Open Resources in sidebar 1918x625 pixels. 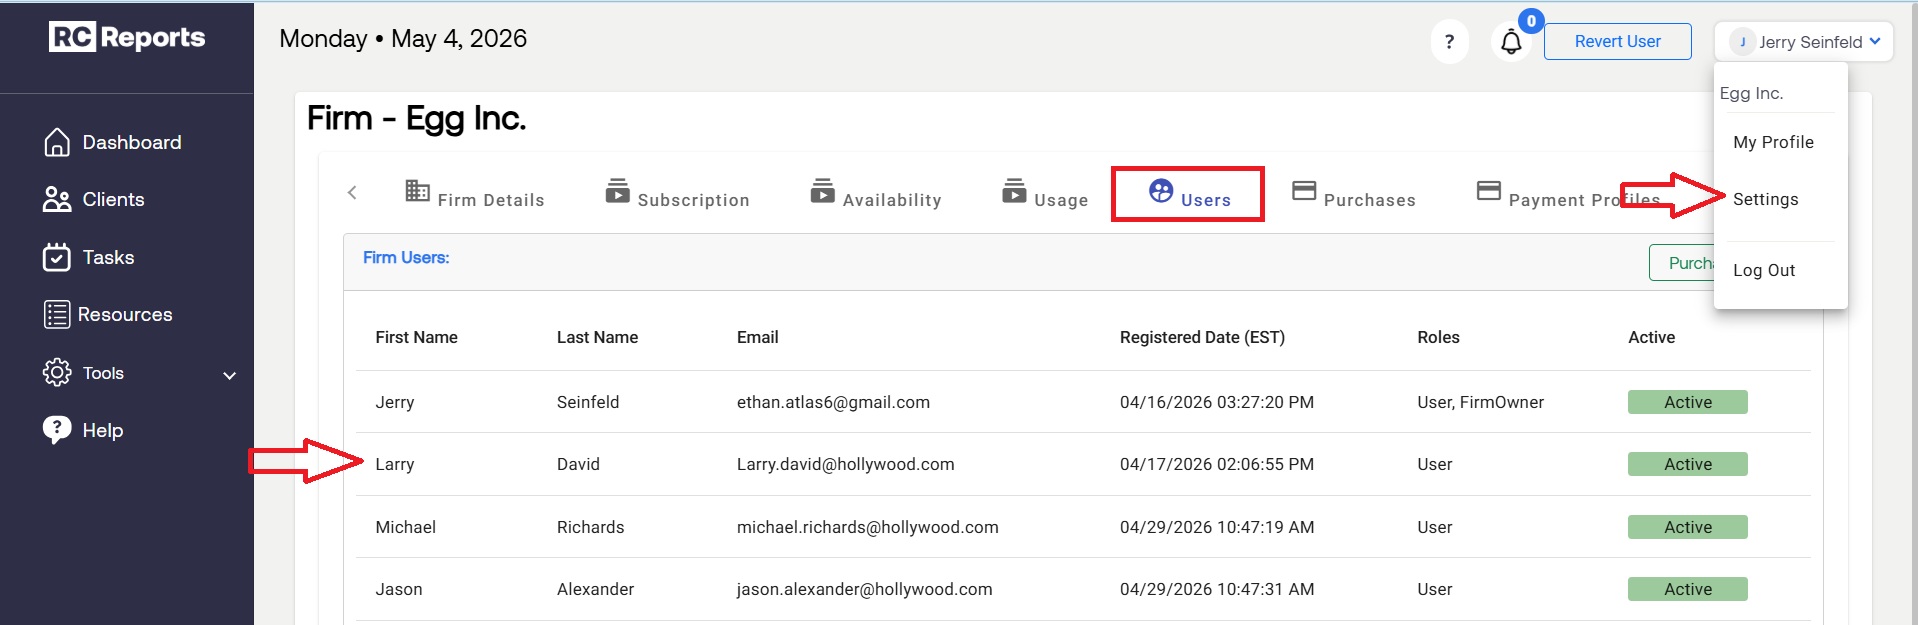tap(127, 314)
